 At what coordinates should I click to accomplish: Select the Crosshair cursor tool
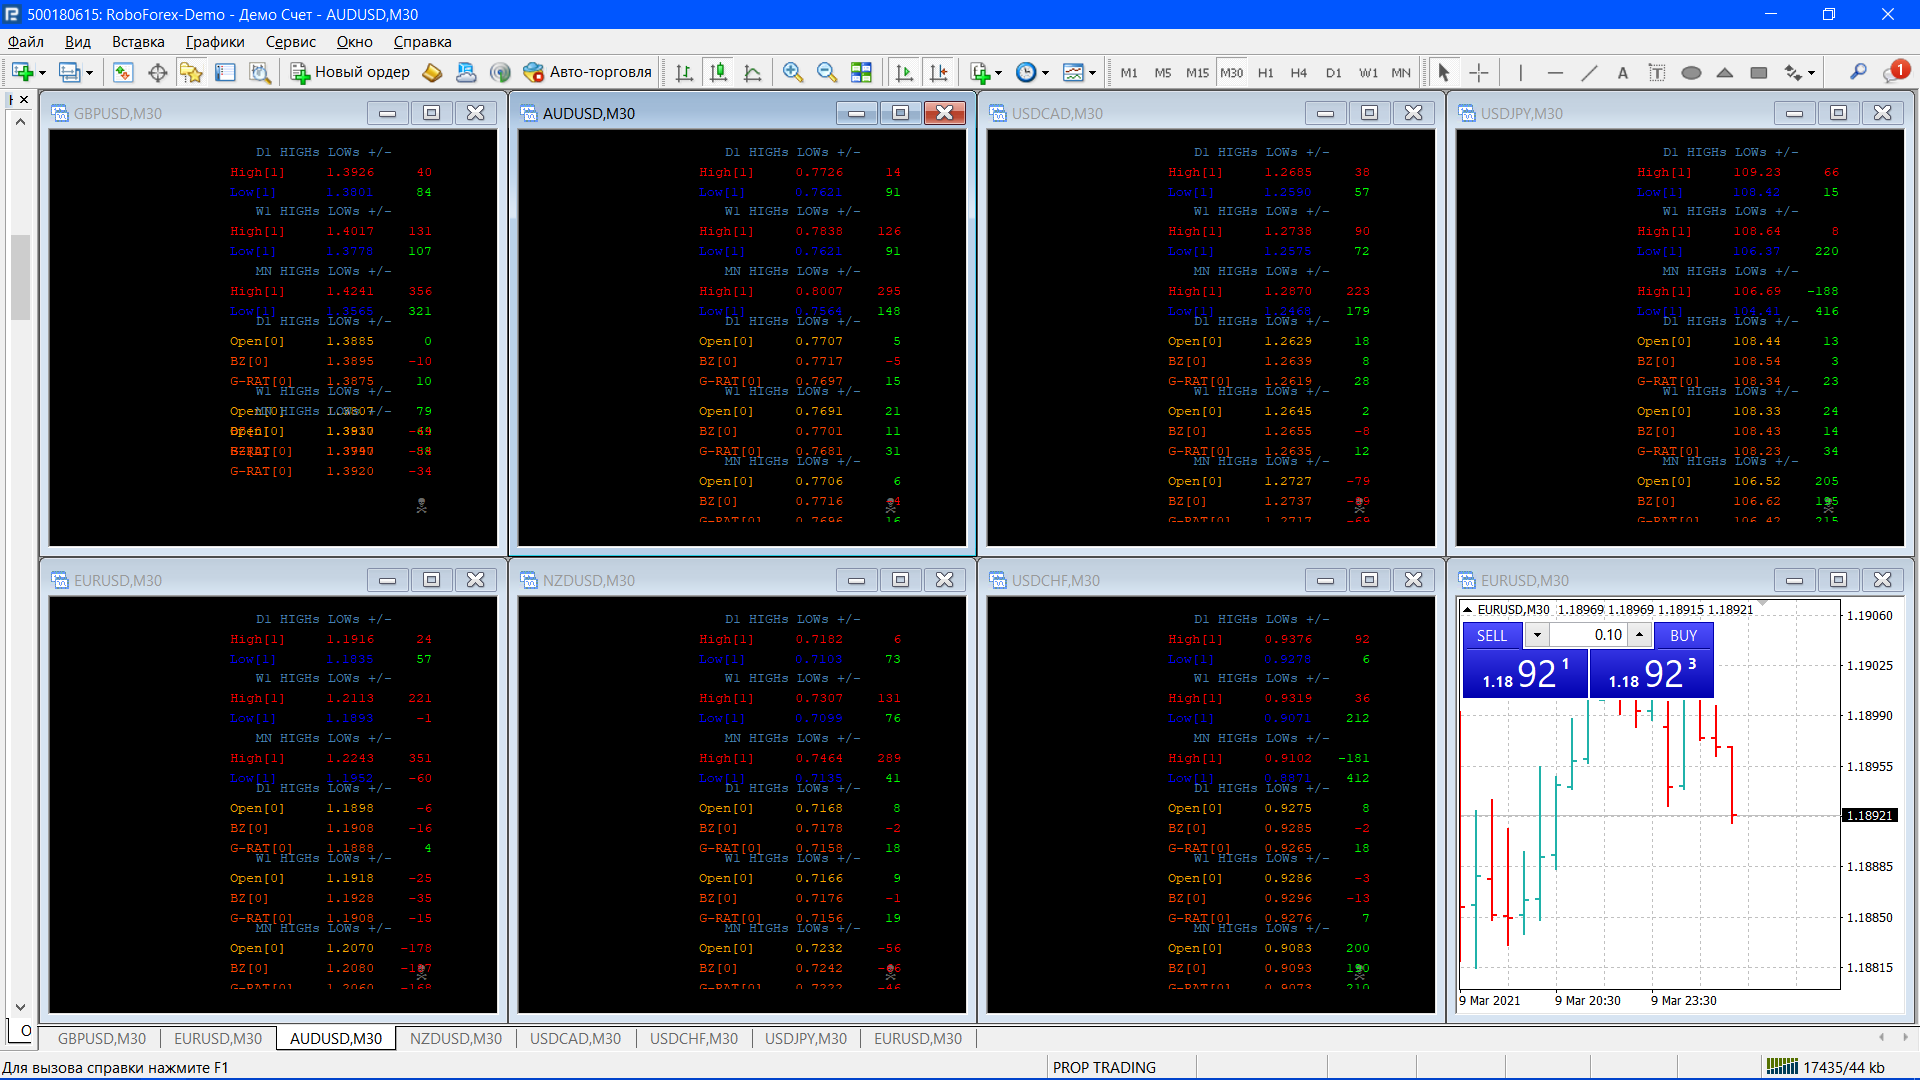[x=1479, y=72]
